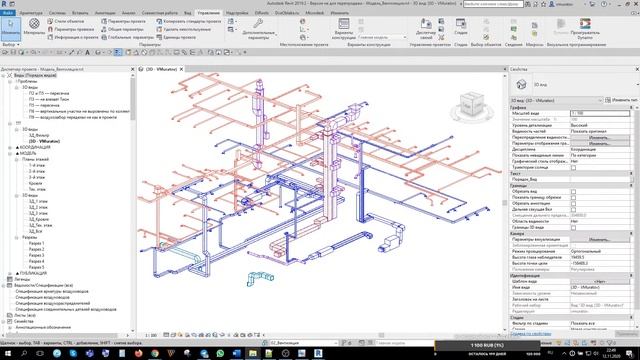Screen dimensions: 640x360
Task: Open Project Information (Информация о проекте)
Action: tap(73, 37)
